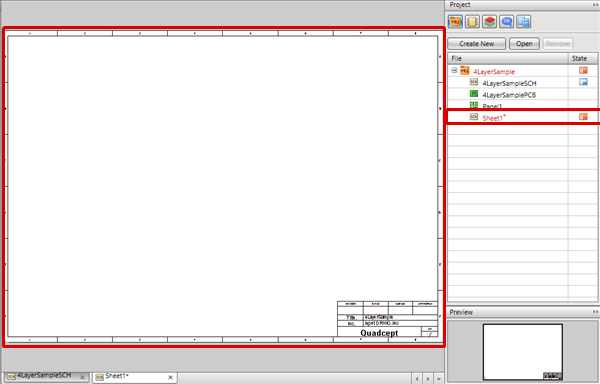Select the stacked layers icon
Viewport: 600px width, 384px height.
pyautogui.click(x=489, y=22)
